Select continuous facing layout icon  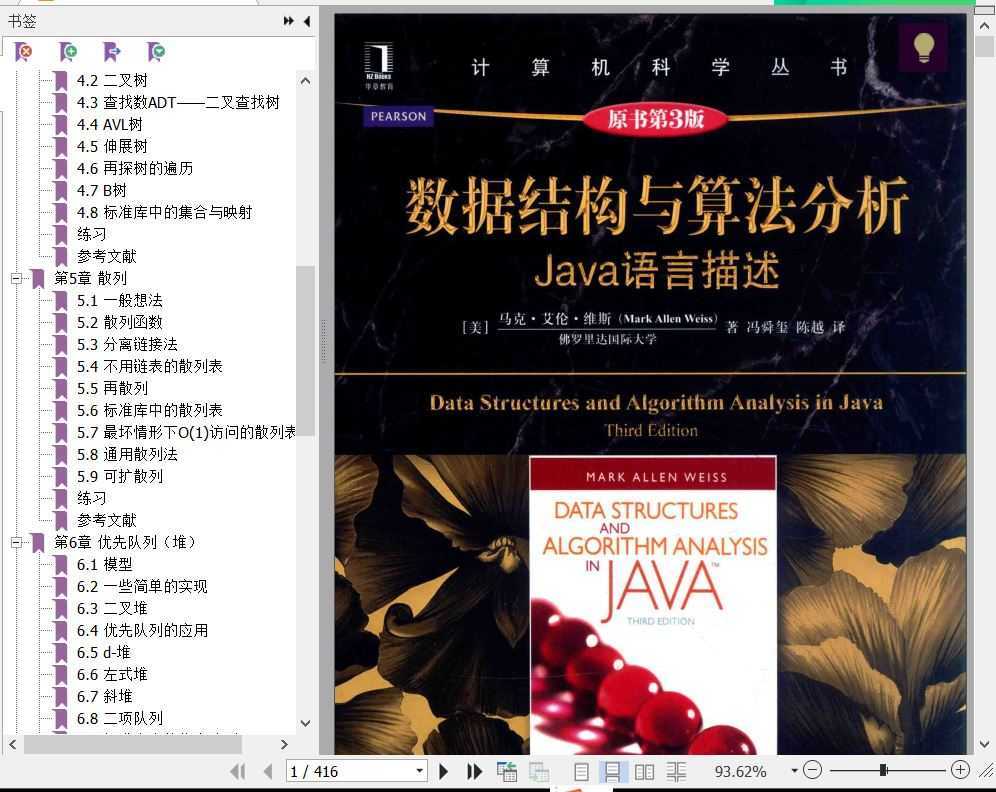click(x=676, y=771)
